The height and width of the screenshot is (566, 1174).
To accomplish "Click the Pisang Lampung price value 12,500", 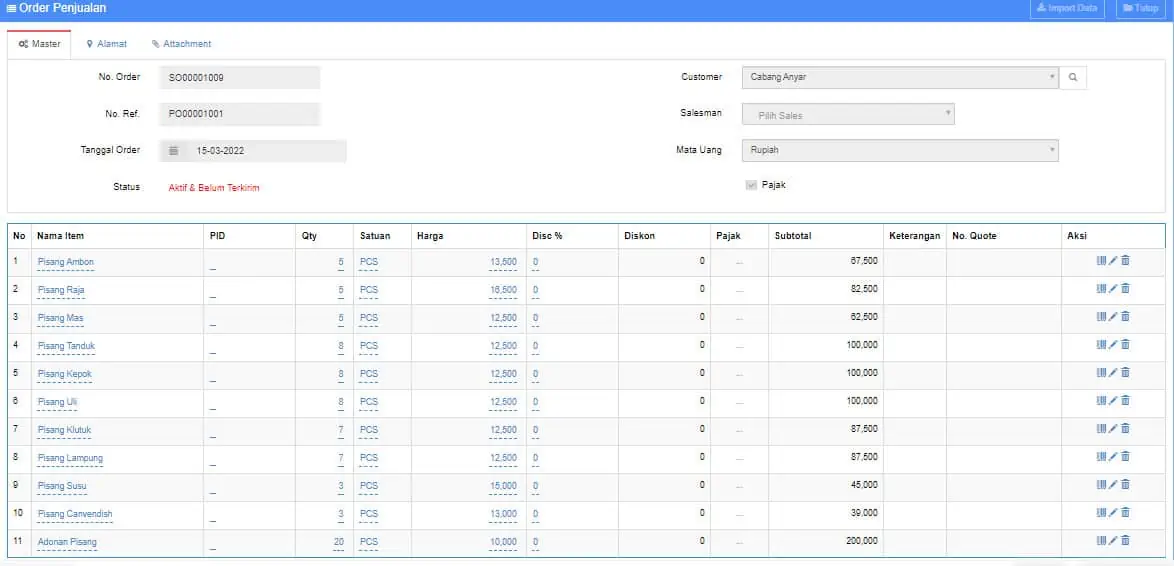I will tap(503, 458).
